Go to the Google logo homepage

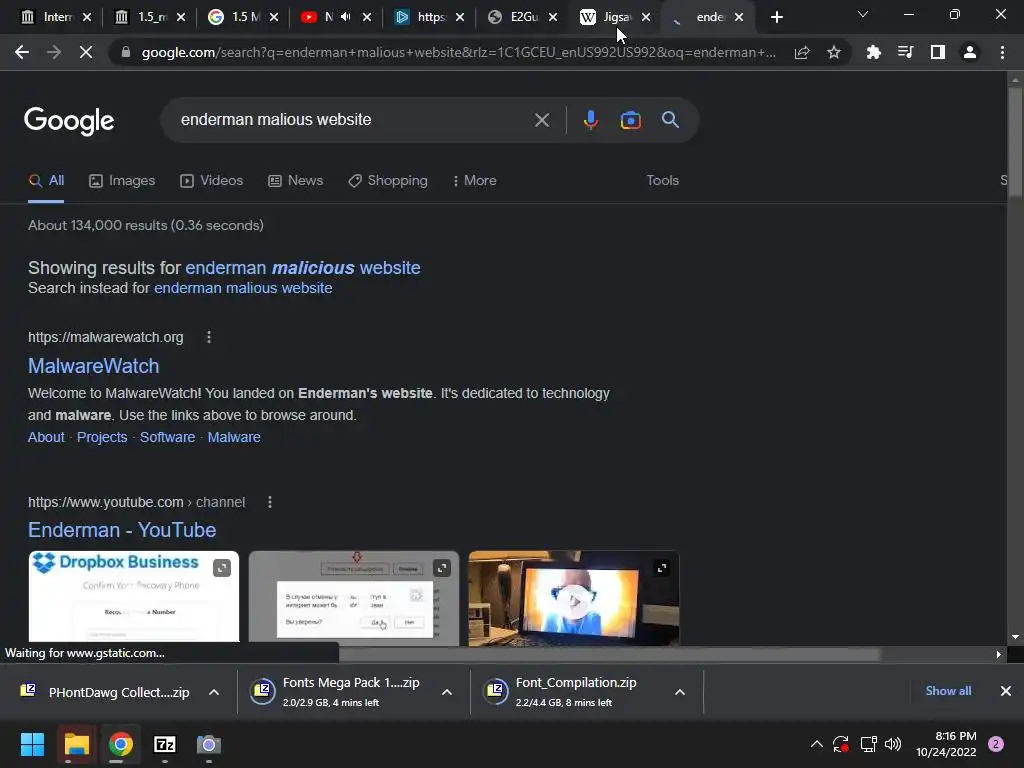coord(69,121)
